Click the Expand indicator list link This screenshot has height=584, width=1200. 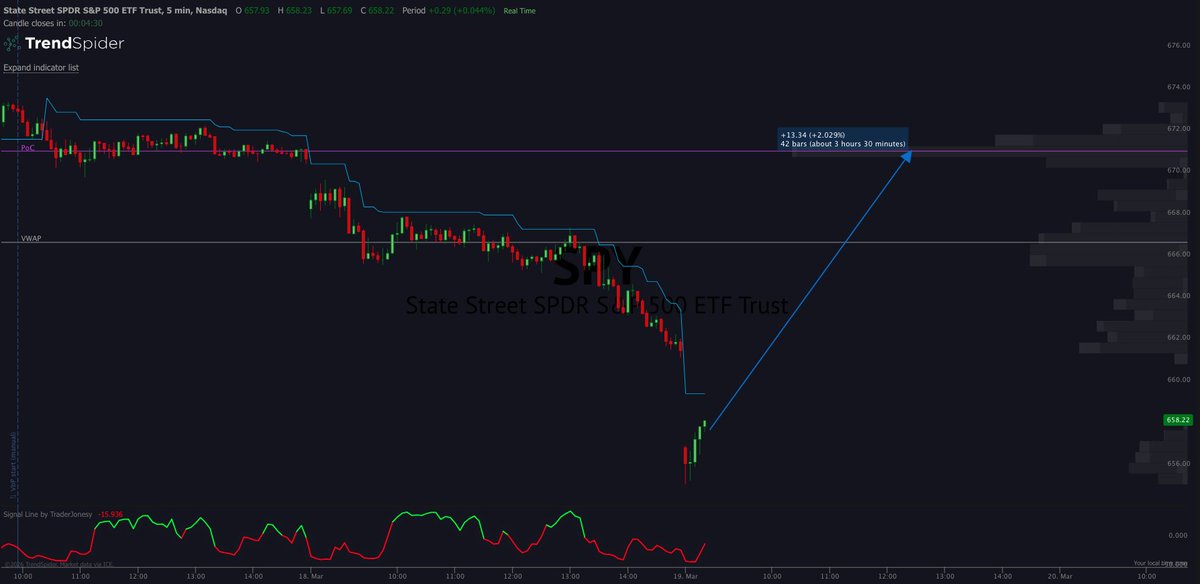point(41,68)
